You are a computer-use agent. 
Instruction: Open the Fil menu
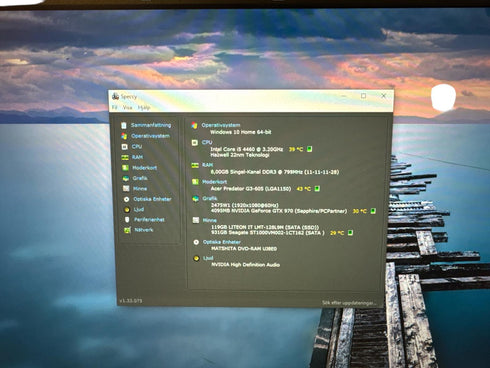tap(114, 107)
